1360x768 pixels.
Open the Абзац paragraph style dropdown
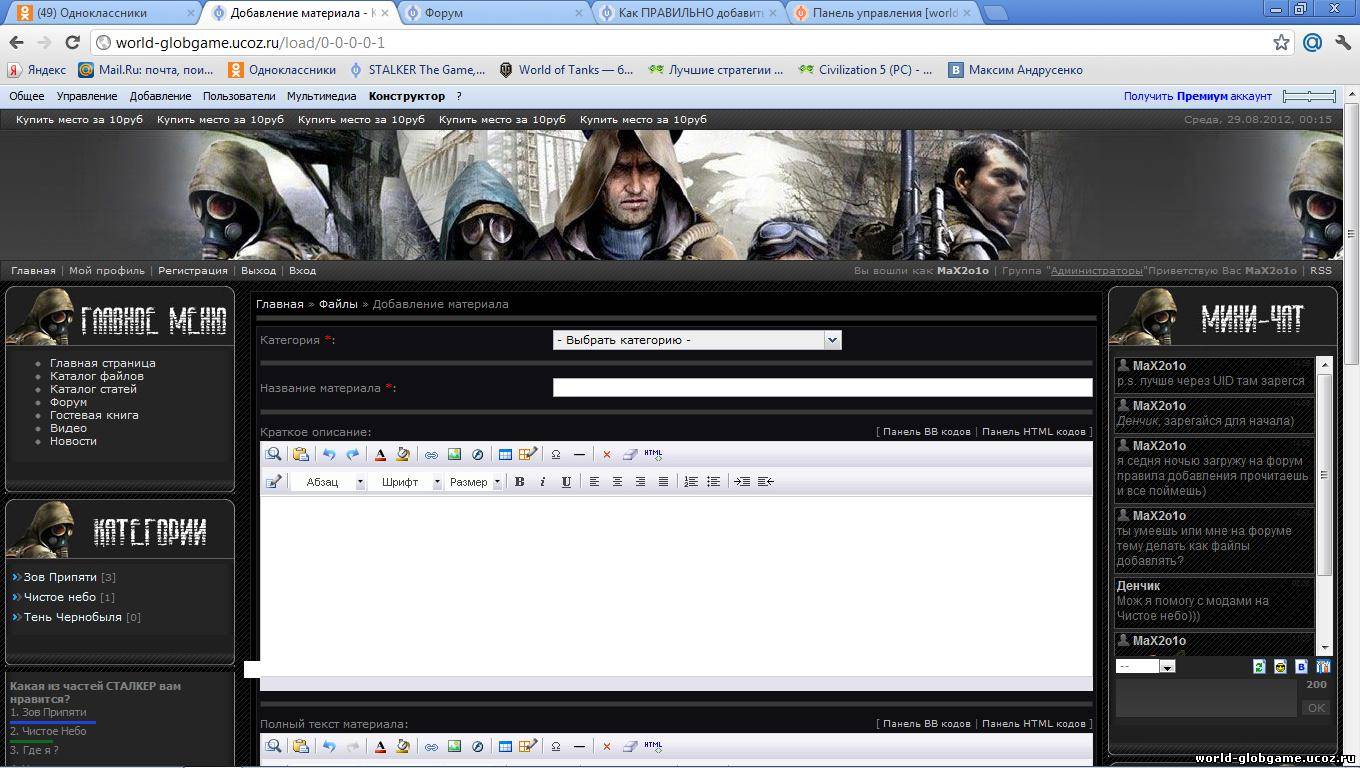point(328,482)
